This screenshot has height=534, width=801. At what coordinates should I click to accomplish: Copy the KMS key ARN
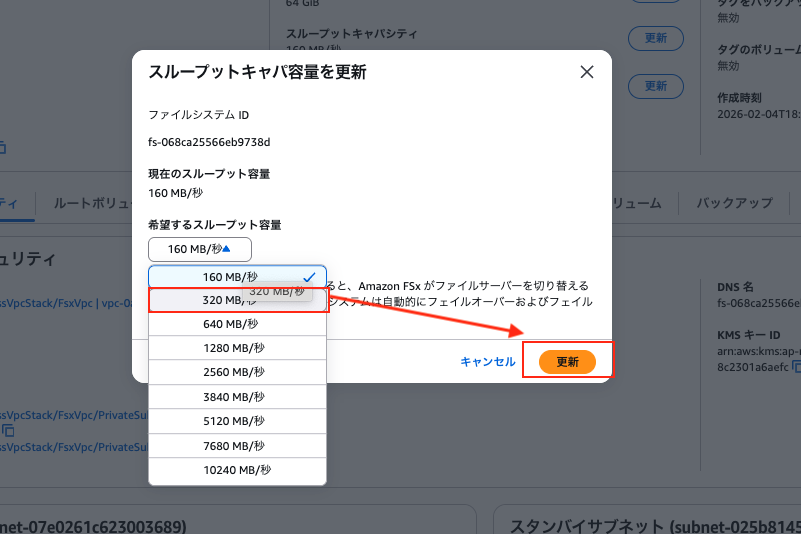click(x=796, y=367)
